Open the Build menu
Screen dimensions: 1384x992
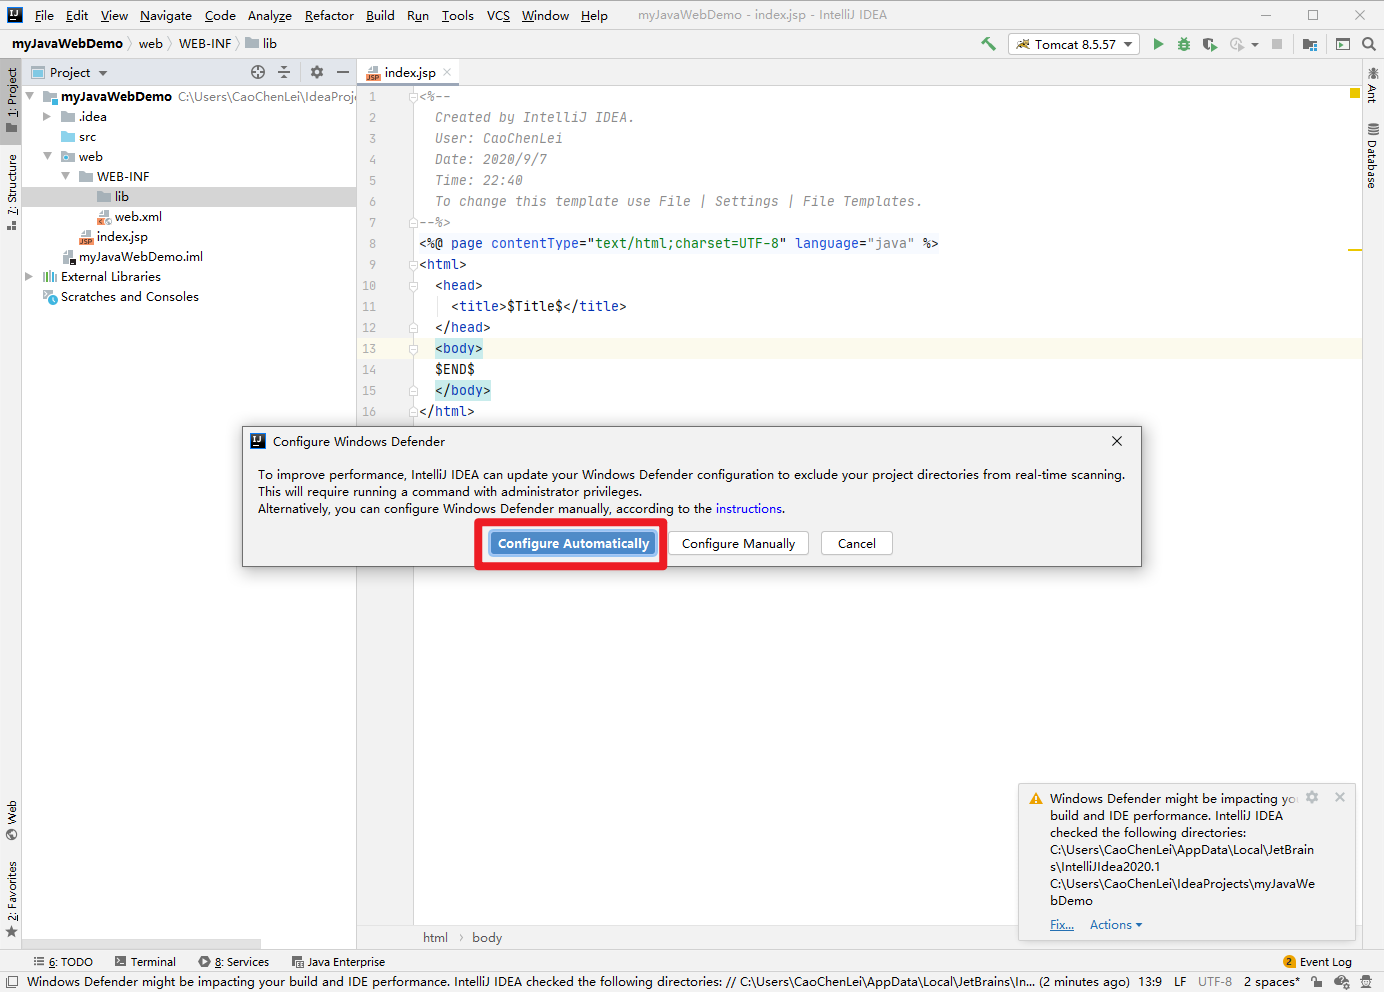[380, 15]
